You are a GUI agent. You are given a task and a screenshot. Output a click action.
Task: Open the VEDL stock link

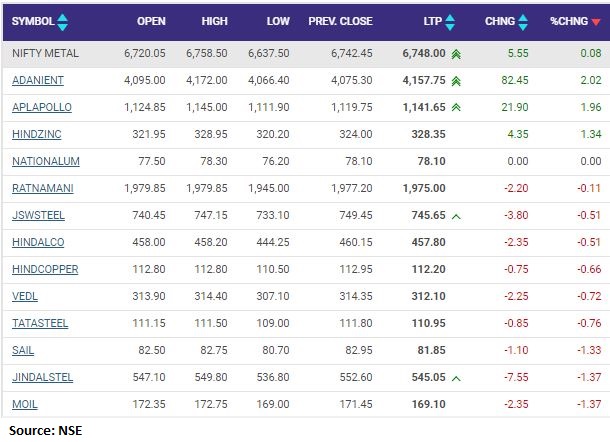(25, 296)
